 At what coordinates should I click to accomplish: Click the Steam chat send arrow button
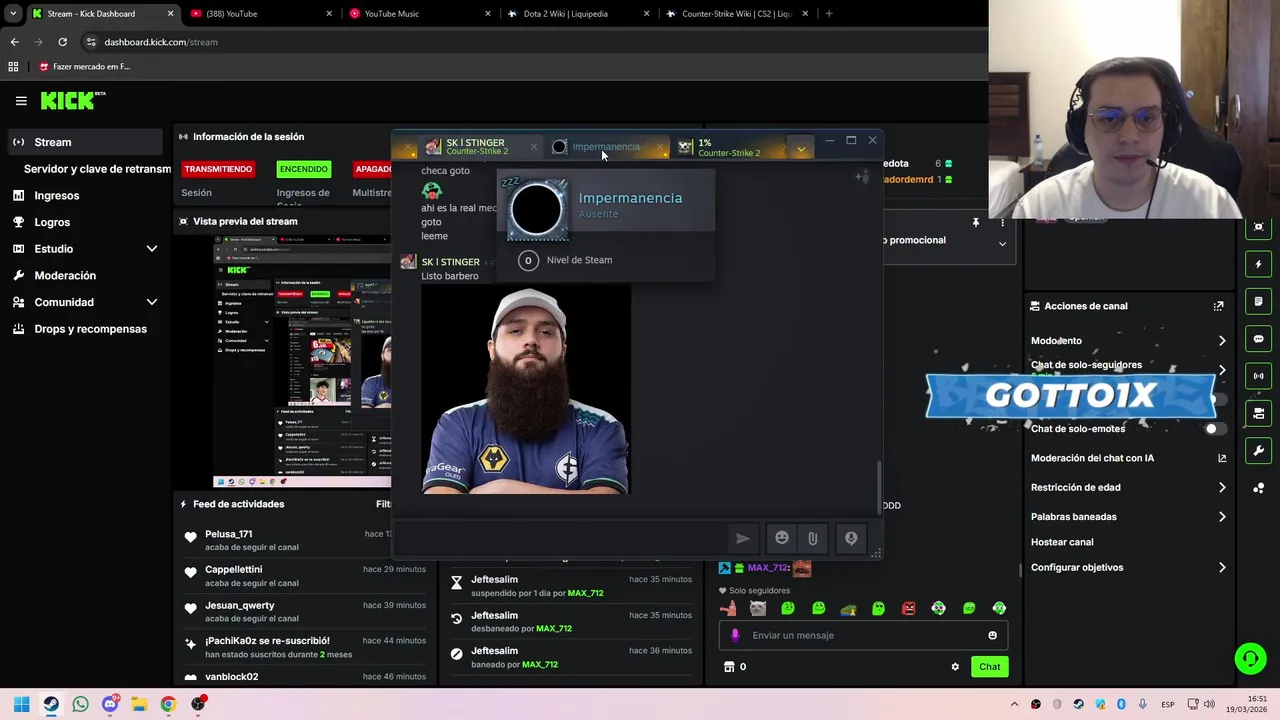click(x=743, y=538)
